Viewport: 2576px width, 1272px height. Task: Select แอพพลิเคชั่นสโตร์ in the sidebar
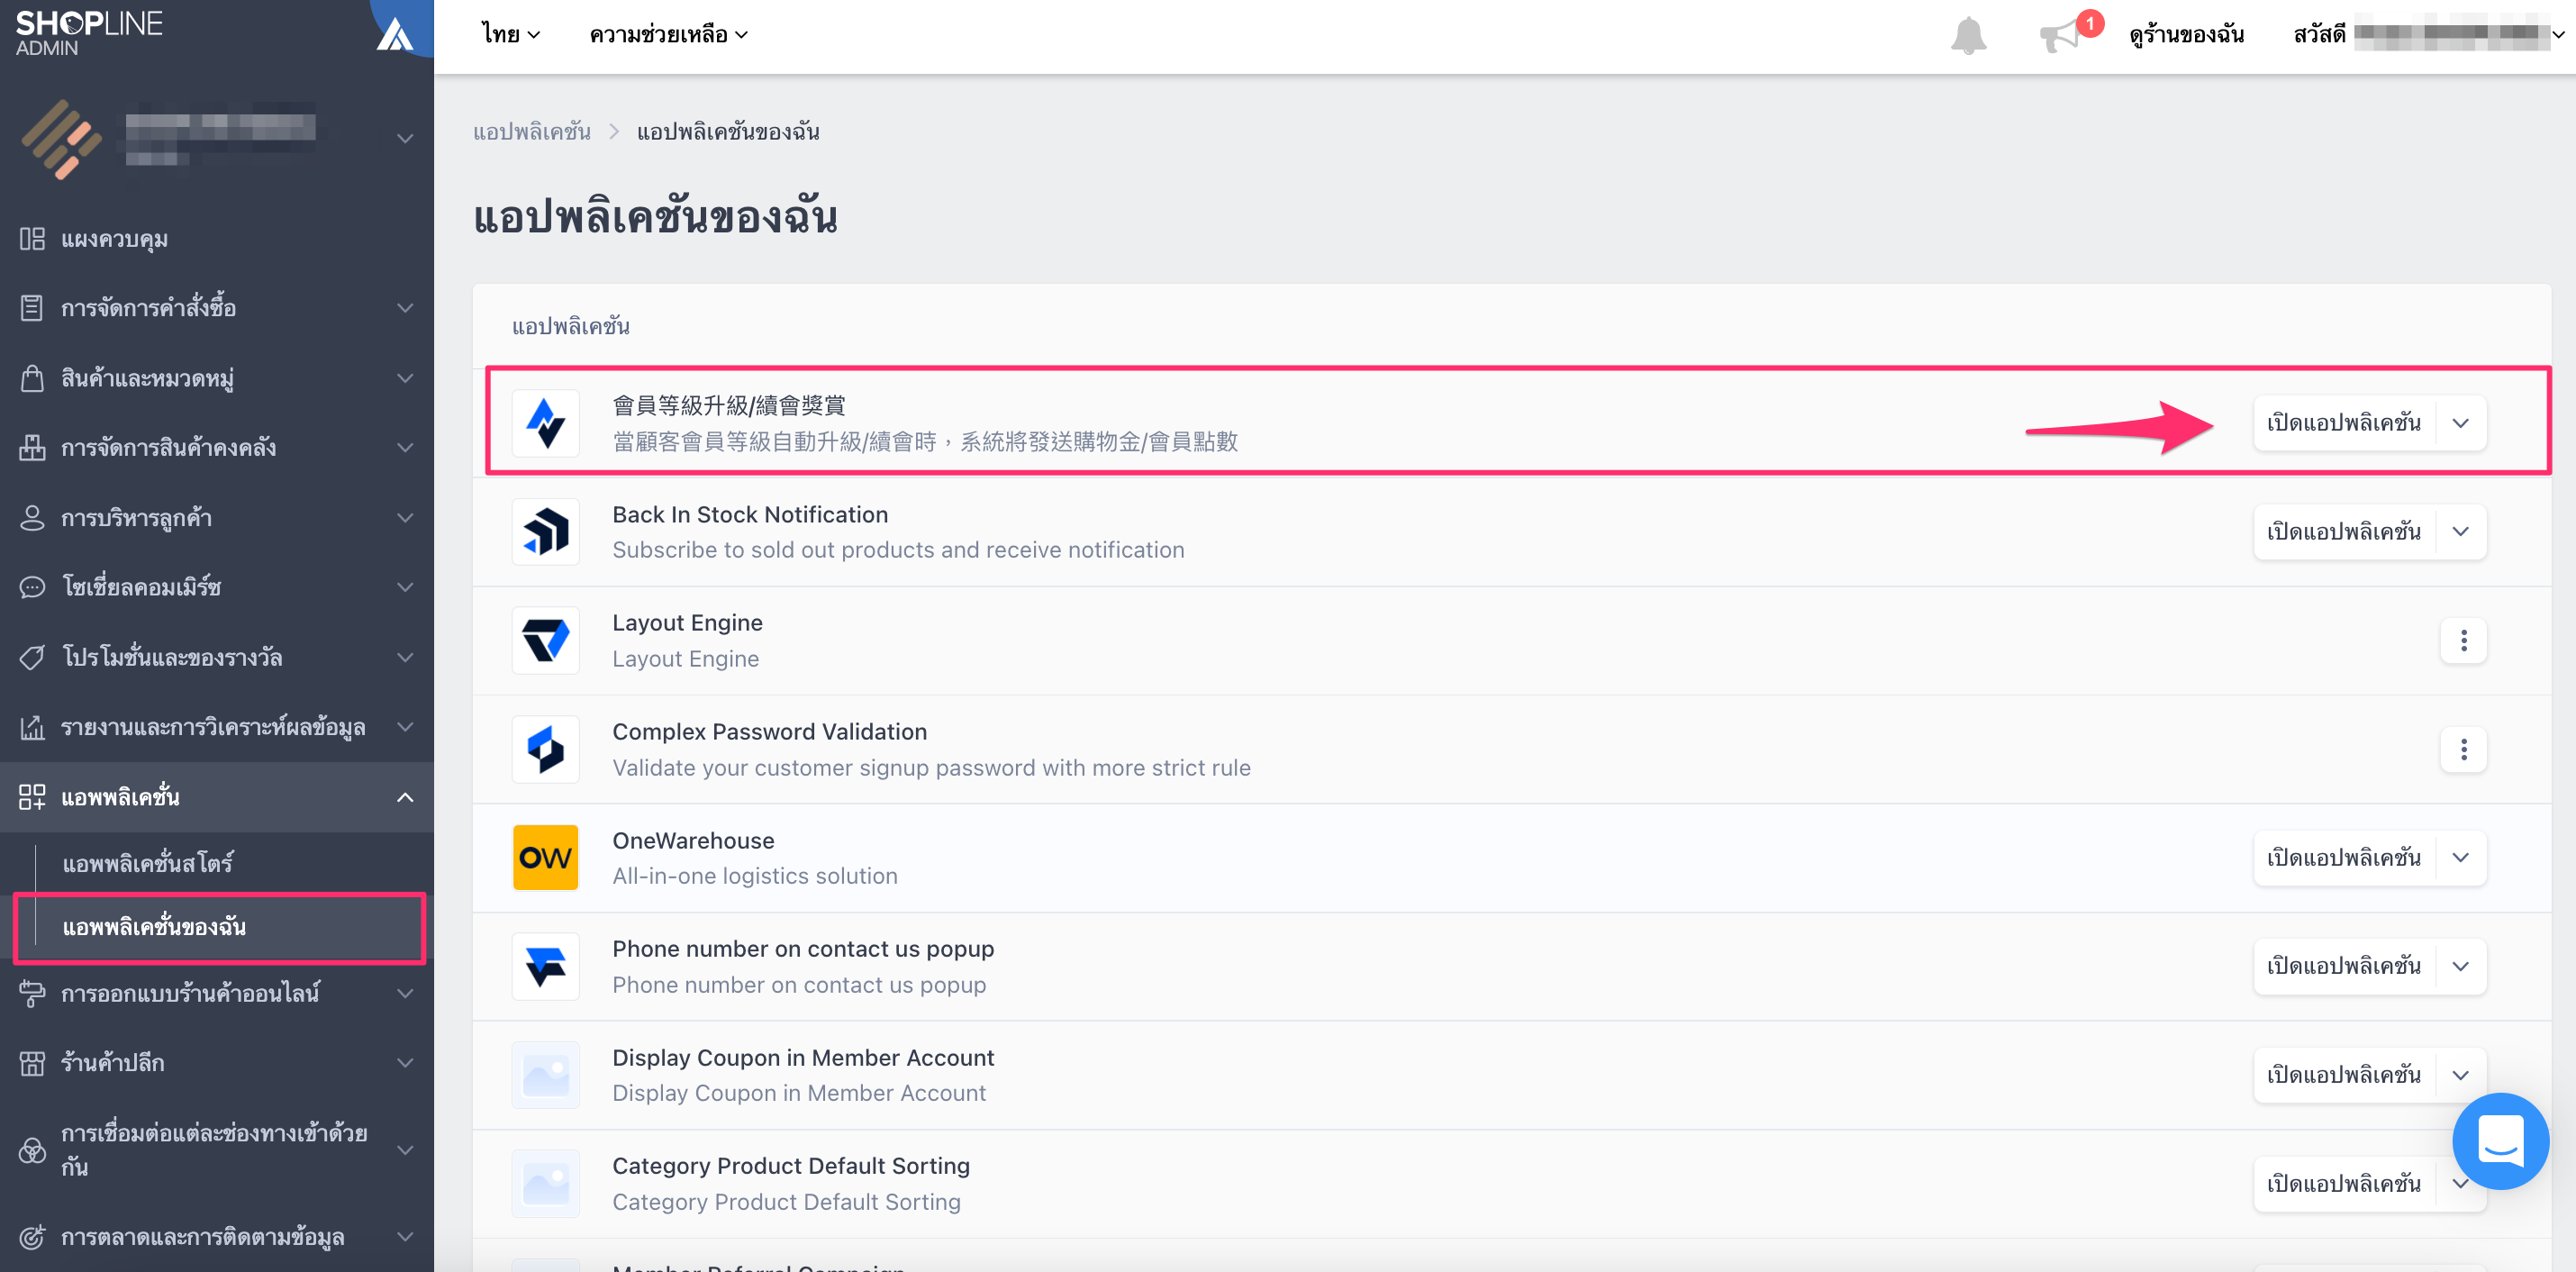(148, 862)
